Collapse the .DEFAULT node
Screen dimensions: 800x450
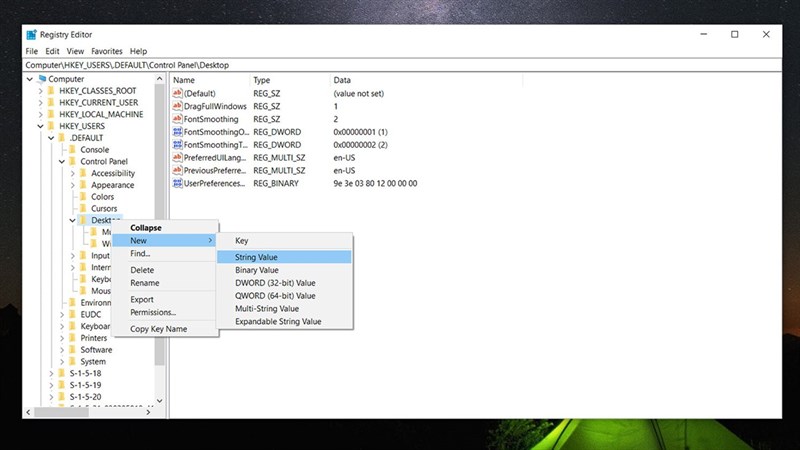(51, 138)
